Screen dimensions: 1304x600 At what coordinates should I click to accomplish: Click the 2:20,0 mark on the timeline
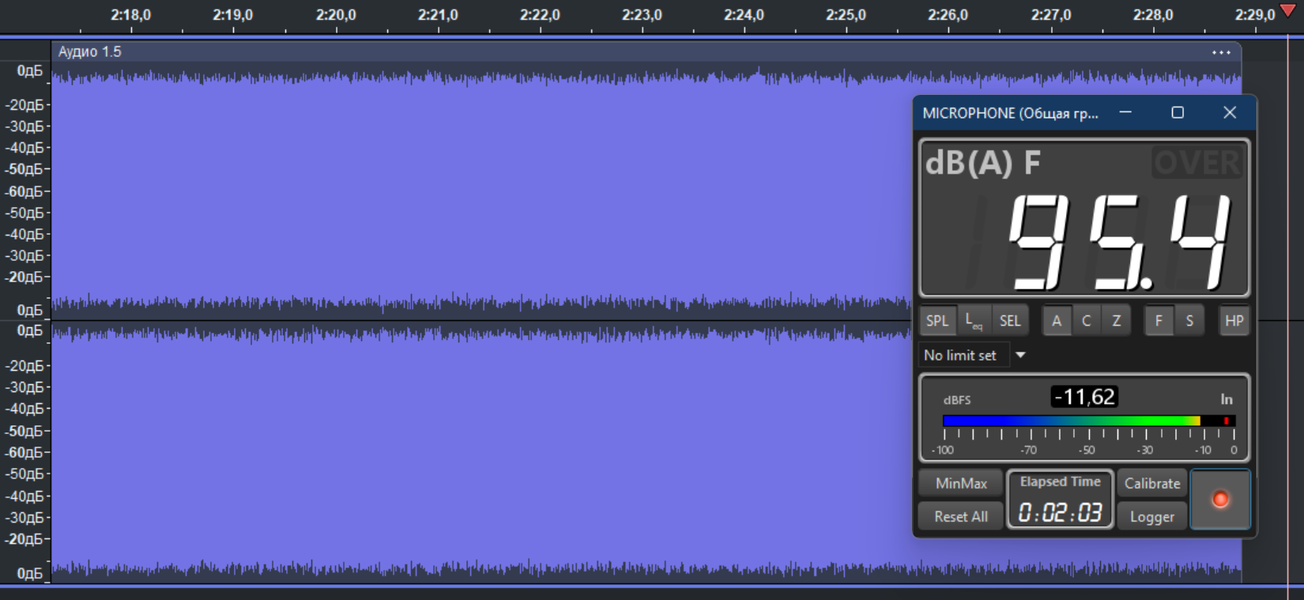click(336, 15)
